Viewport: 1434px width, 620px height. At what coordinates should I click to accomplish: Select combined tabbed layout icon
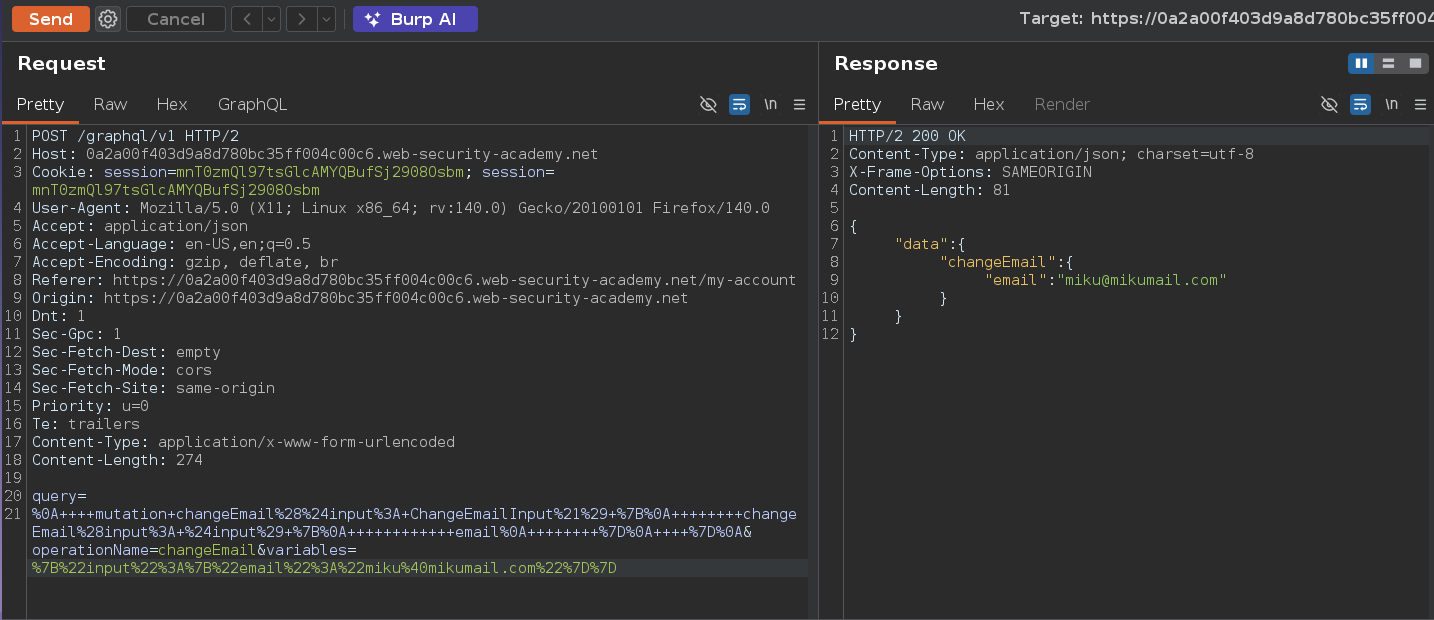click(1414, 63)
